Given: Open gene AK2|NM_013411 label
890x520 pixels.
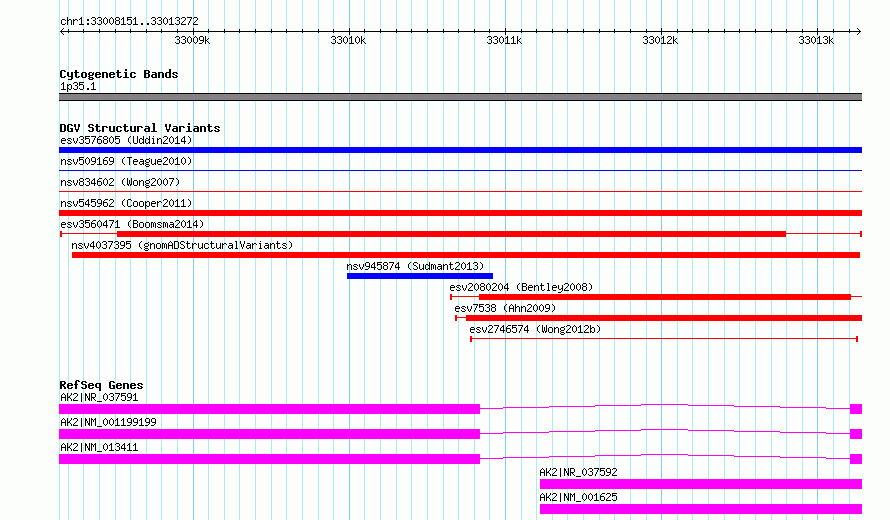Looking at the screenshot, I should (x=99, y=447).
